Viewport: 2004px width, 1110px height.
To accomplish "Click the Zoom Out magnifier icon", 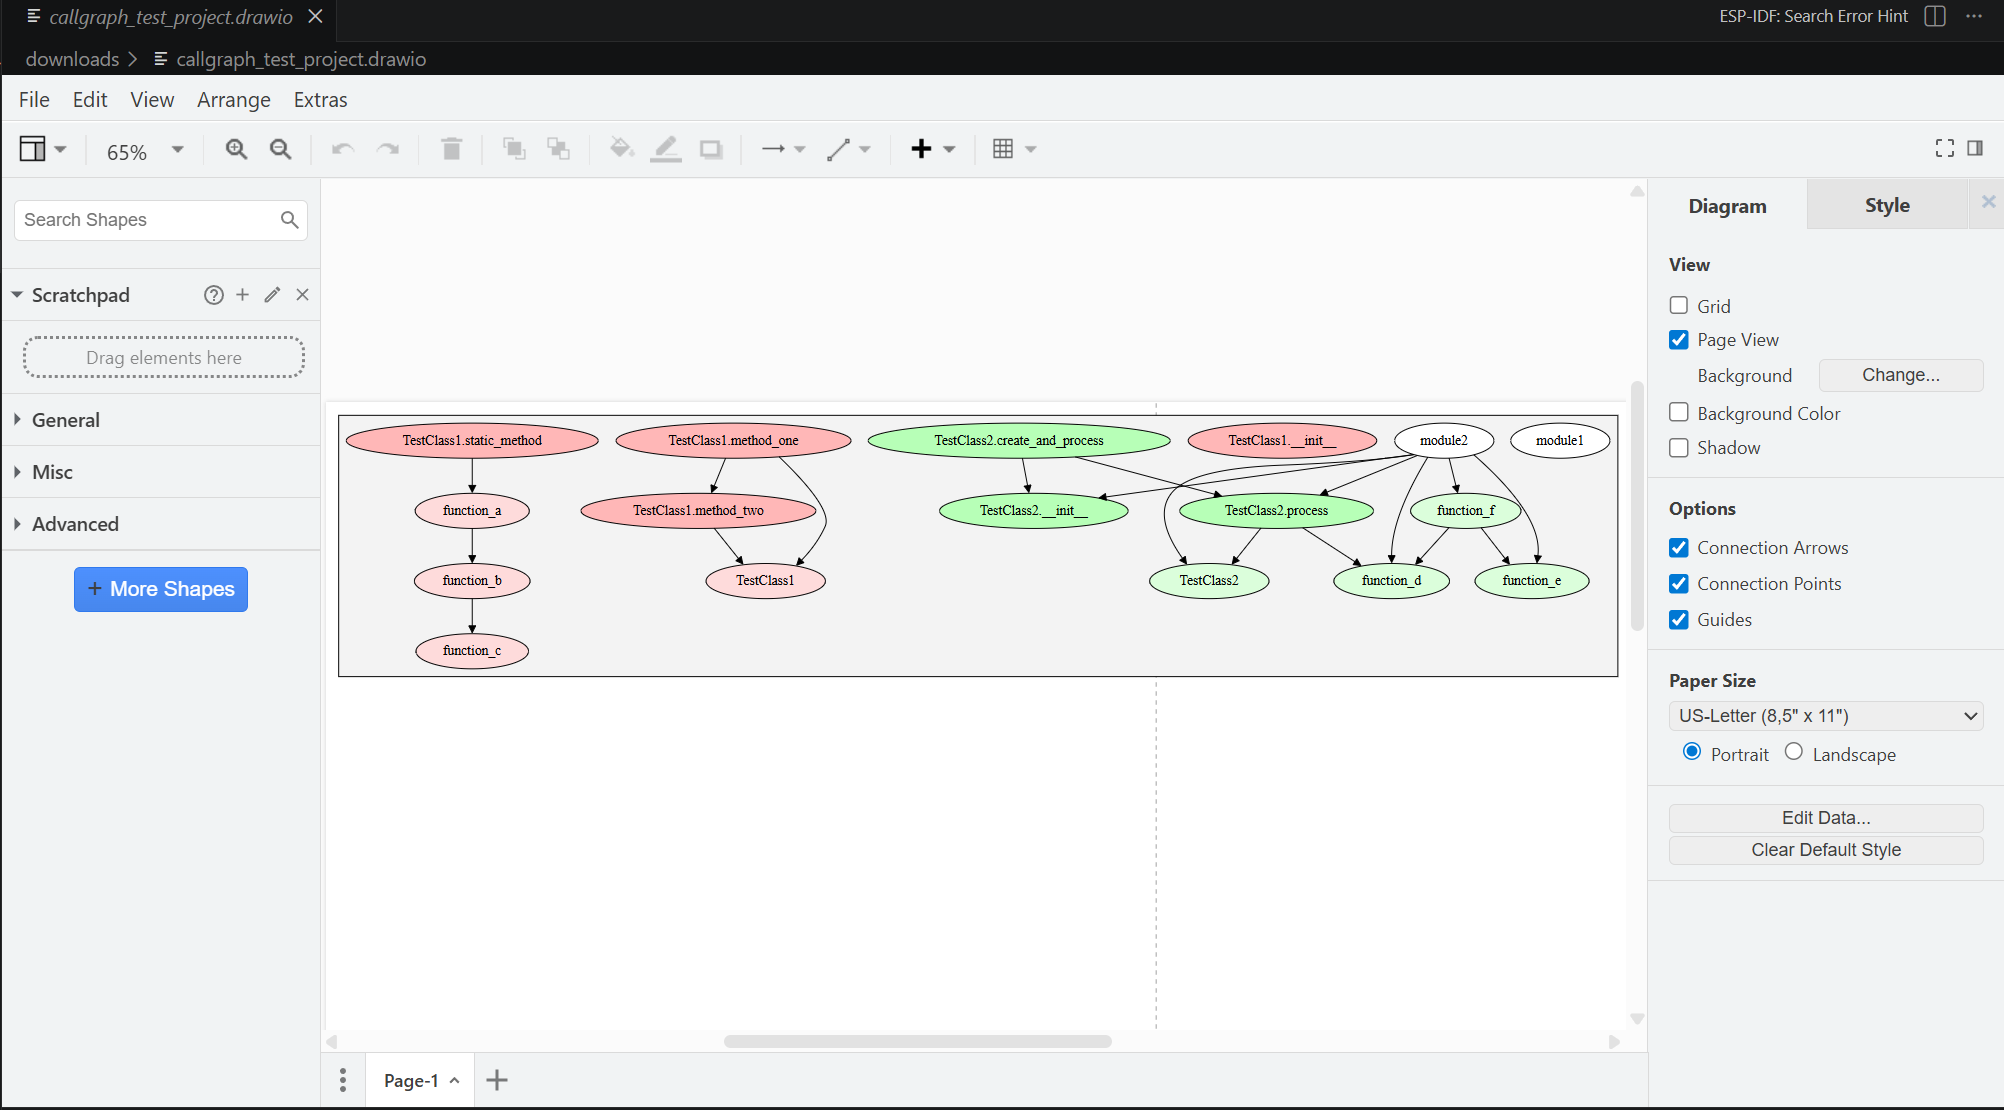I will (281, 149).
